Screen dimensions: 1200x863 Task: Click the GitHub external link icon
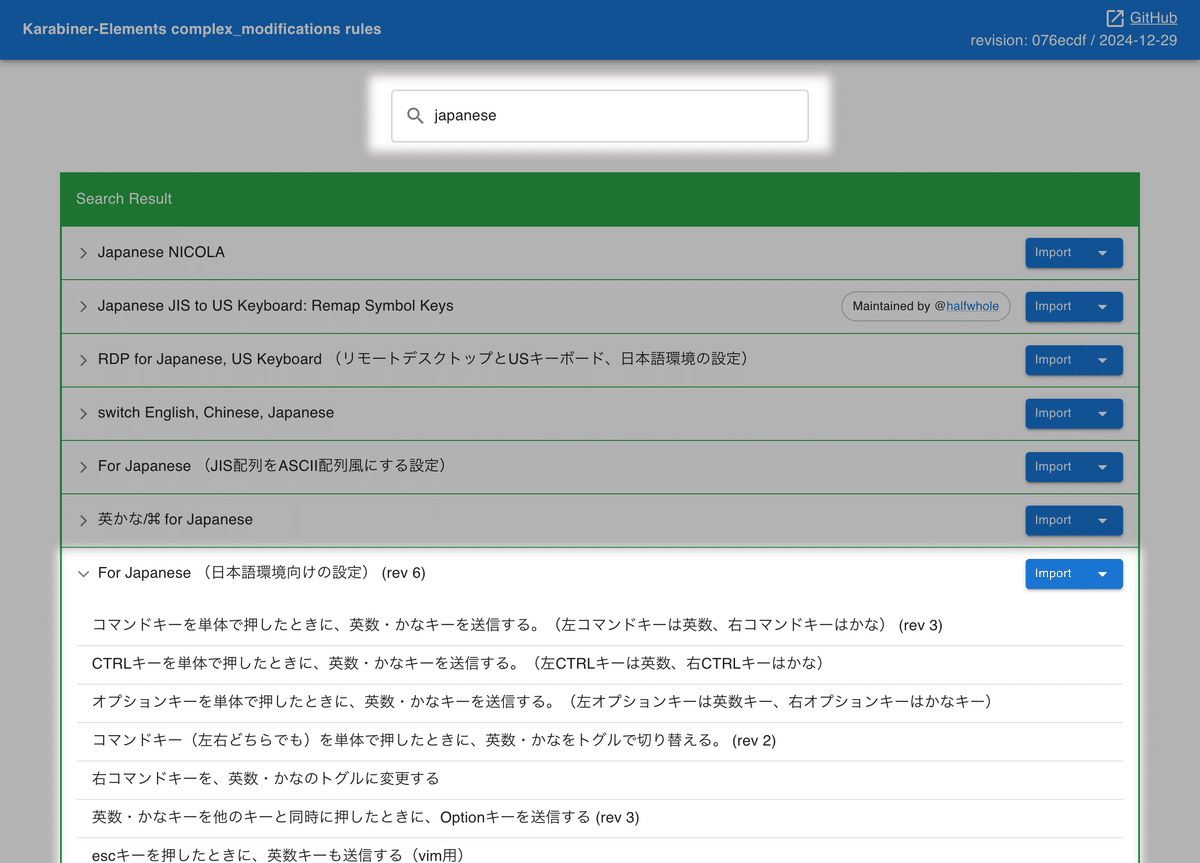point(1115,18)
